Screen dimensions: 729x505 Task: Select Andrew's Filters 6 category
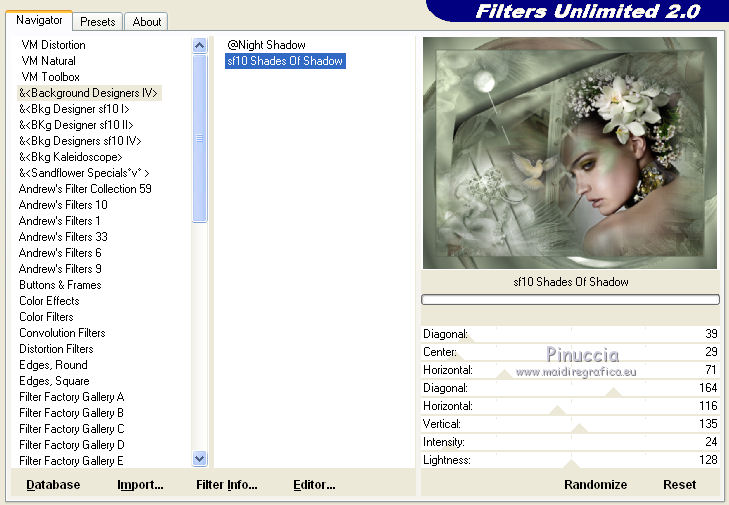pyautogui.click(x=60, y=252)
